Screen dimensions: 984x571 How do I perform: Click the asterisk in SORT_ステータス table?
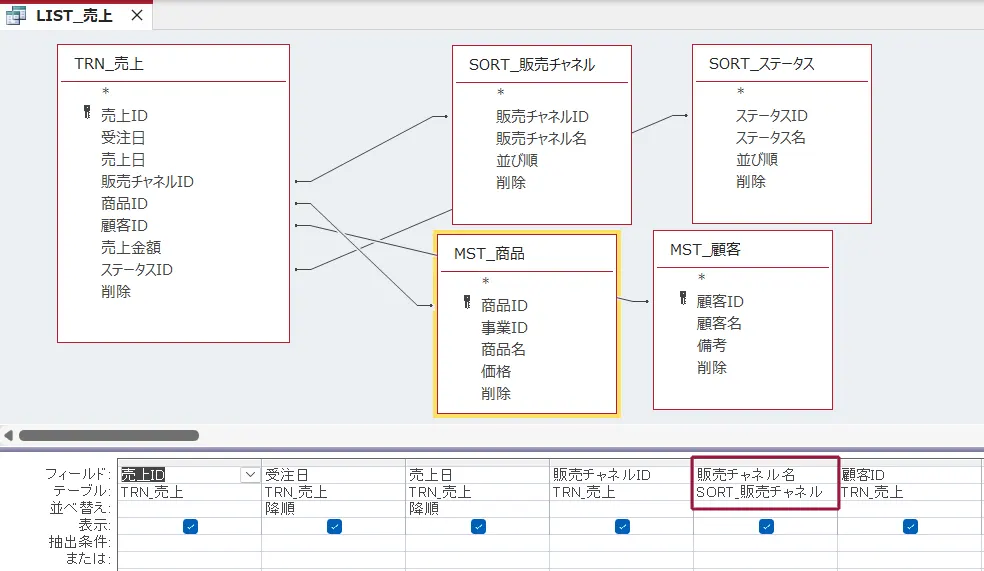tap(741, 93)
